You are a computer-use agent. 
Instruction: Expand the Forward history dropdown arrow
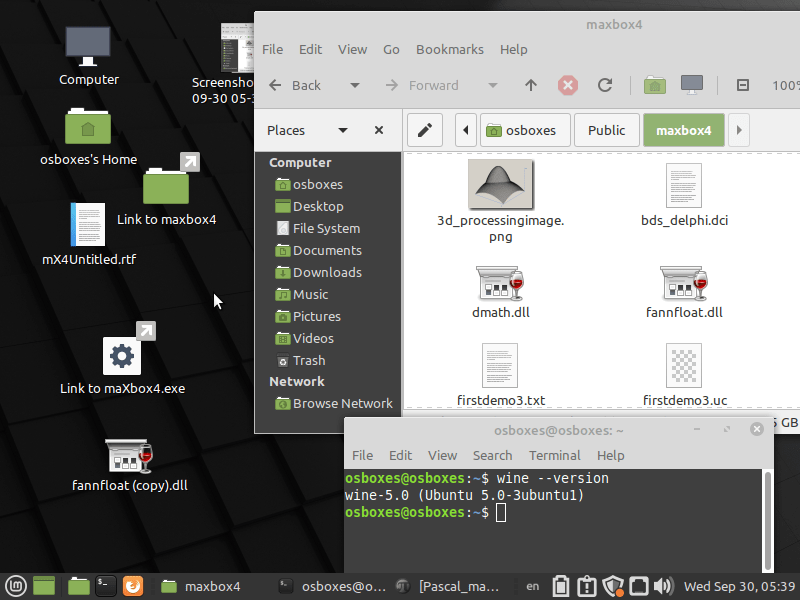point(492,85)
